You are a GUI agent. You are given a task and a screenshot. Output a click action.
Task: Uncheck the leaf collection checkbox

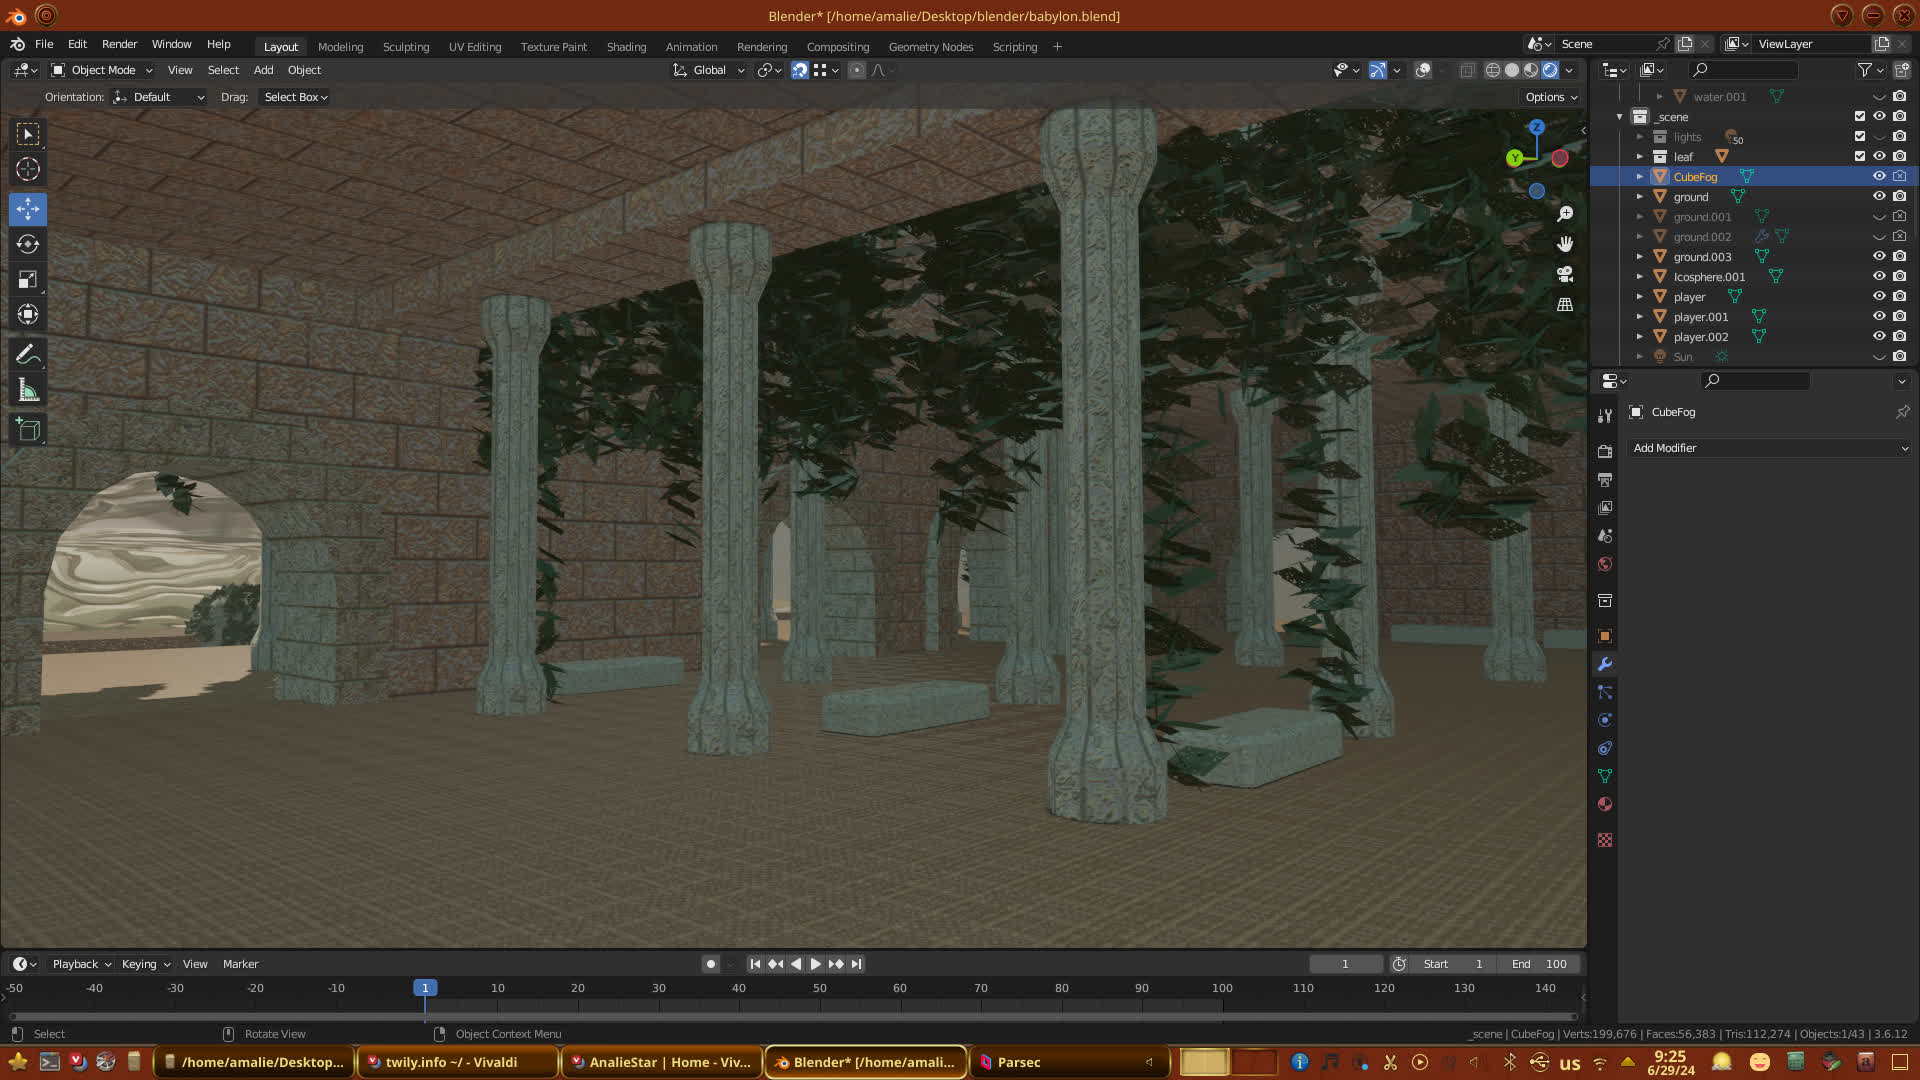[1860, 156]
